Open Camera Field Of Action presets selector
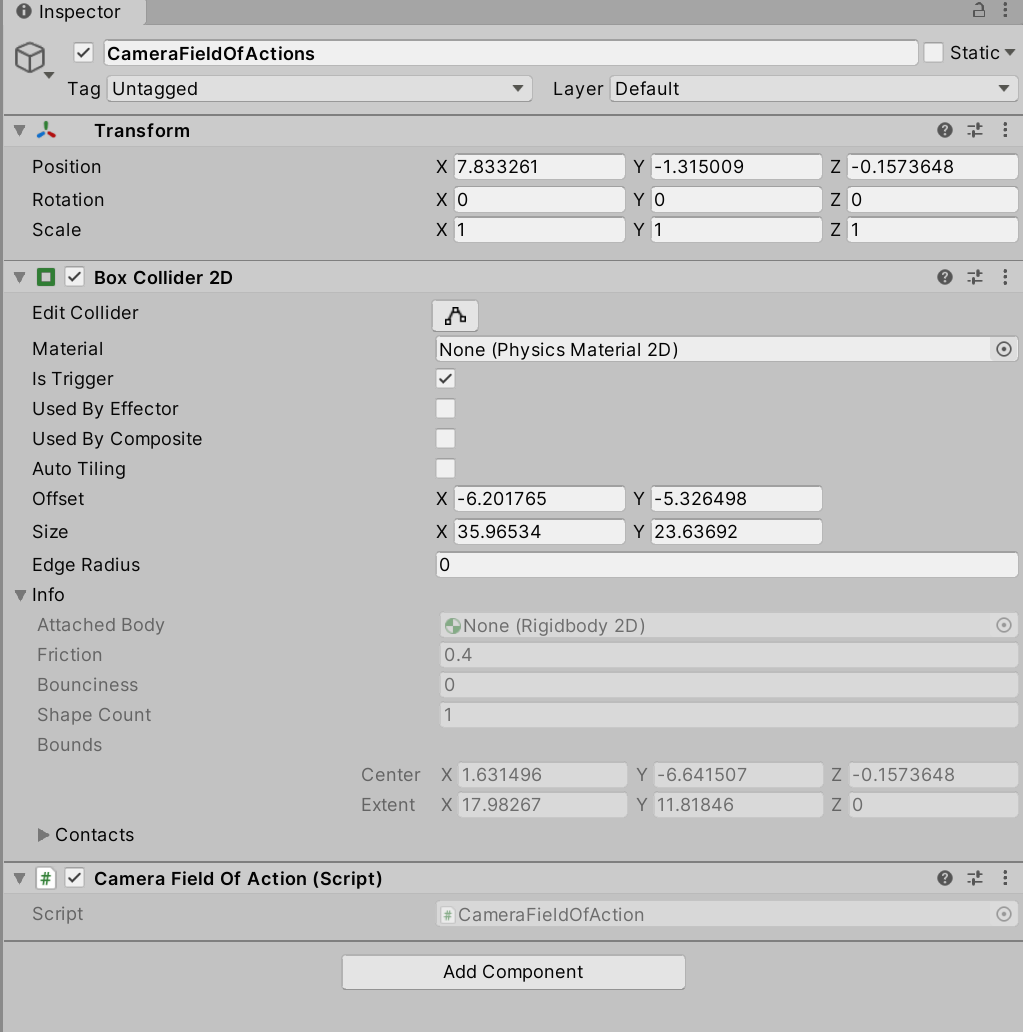The height and width of the screenshot is (1032, 1023). (975, 878)
